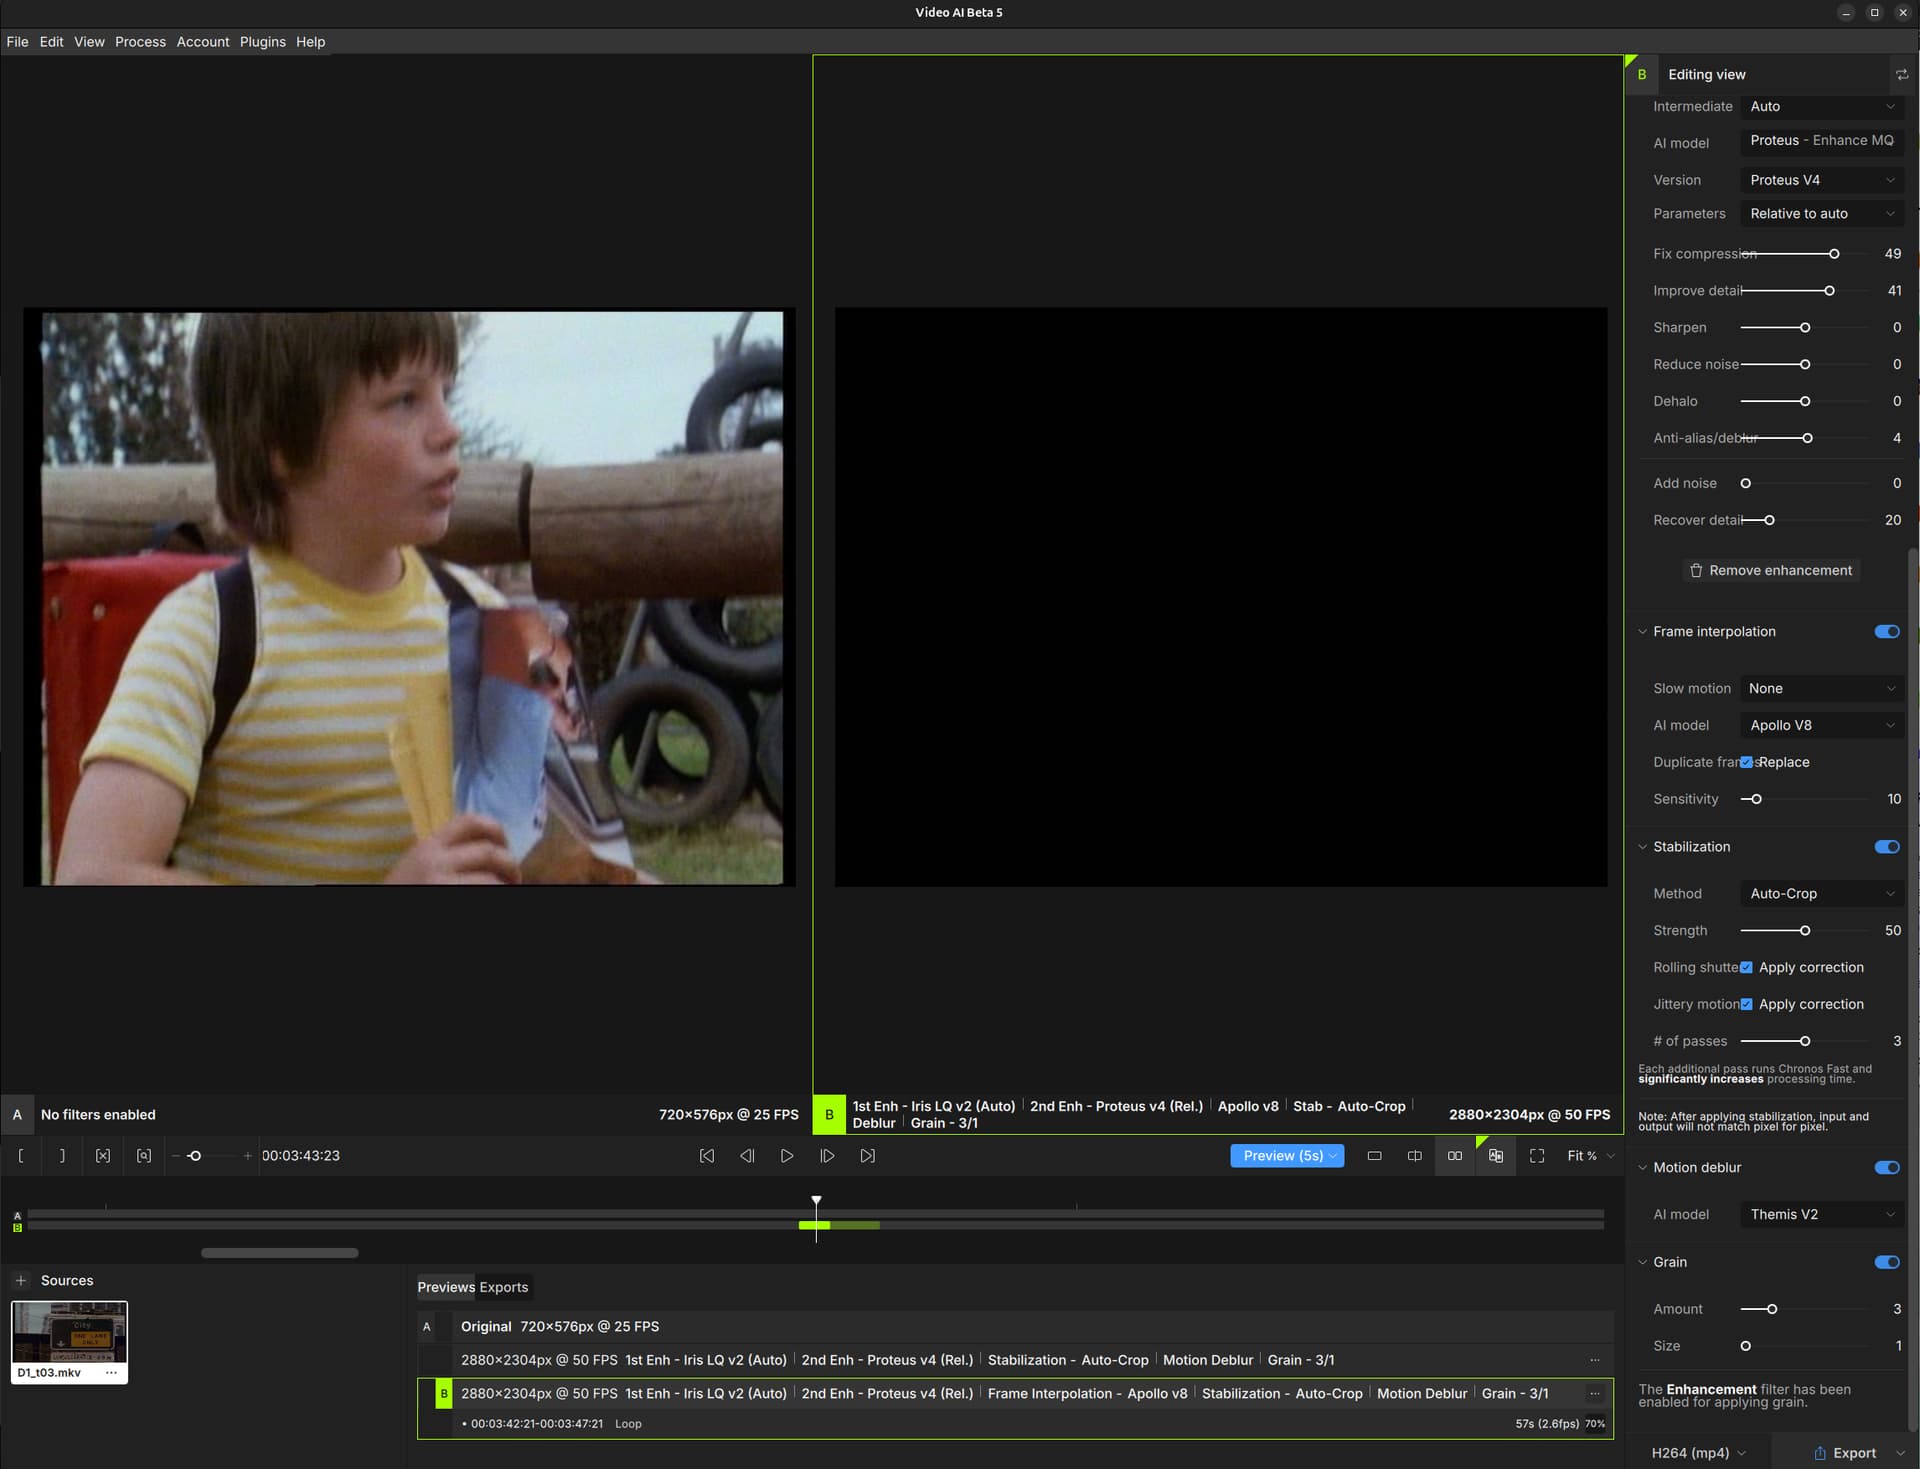Screen dimensions: 1920x1469
Task: Enter fullscreen preview mode
Action: click(x=1537, y=1155)
